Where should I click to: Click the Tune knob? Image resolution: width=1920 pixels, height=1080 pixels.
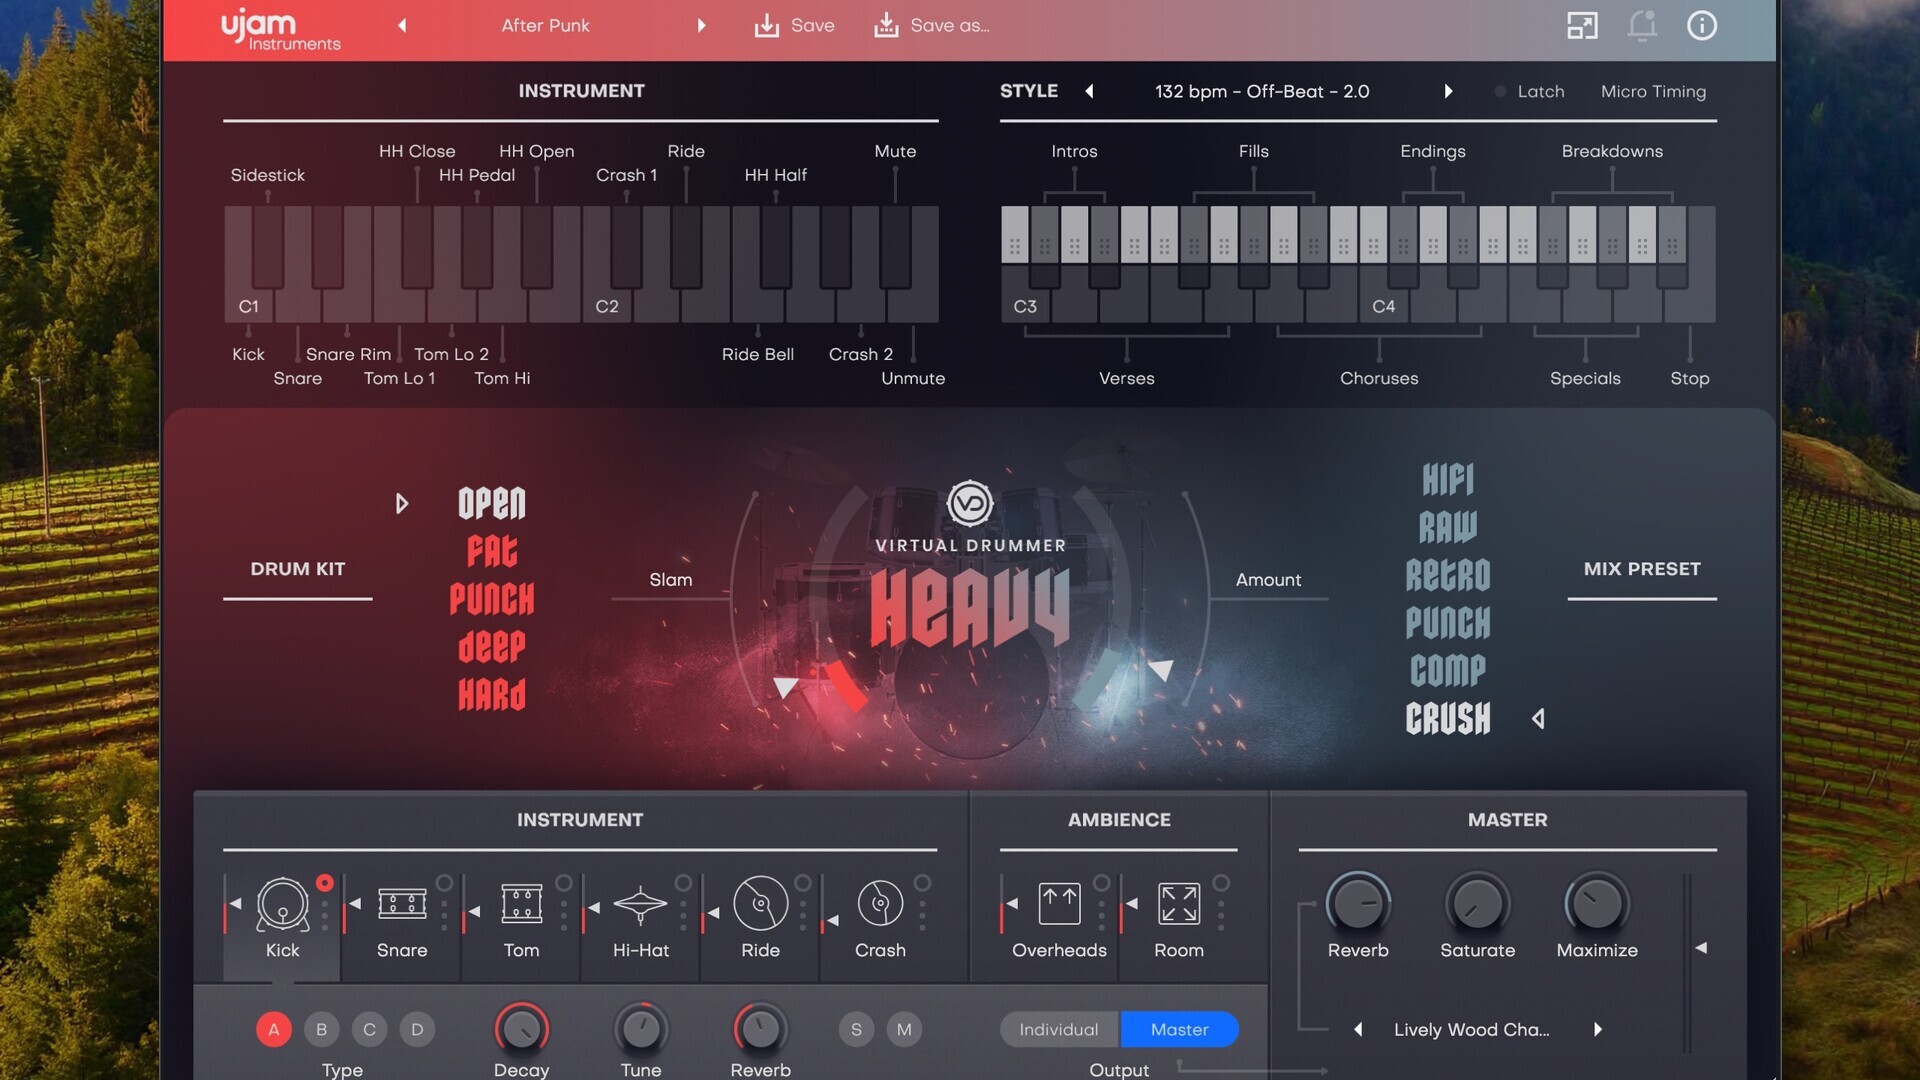pos(640,1029)
